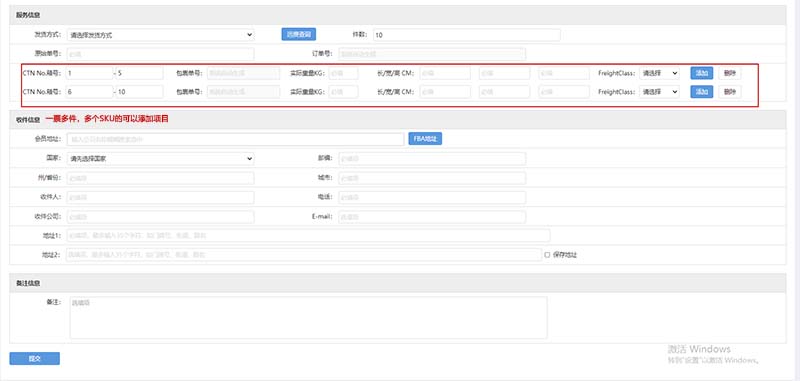The height and width of the screenshot is (381, 800).
Task: Click the E-mail input field
Action: 432,217
